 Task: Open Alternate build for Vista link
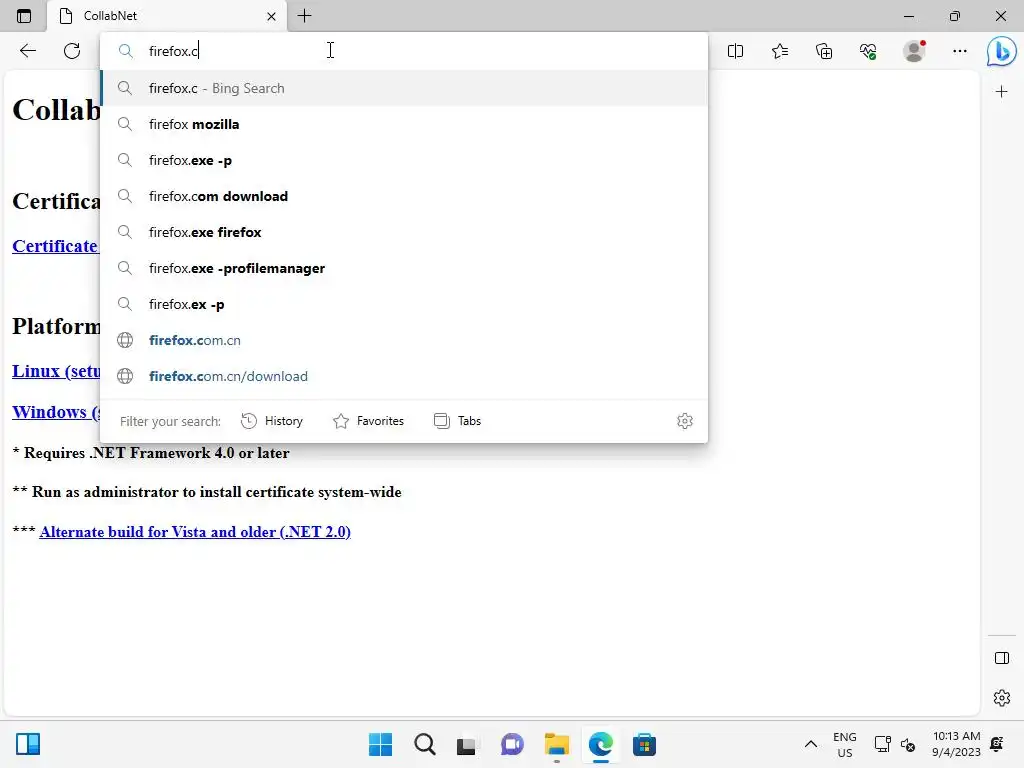pyautogui.click(x=195, y=532)
